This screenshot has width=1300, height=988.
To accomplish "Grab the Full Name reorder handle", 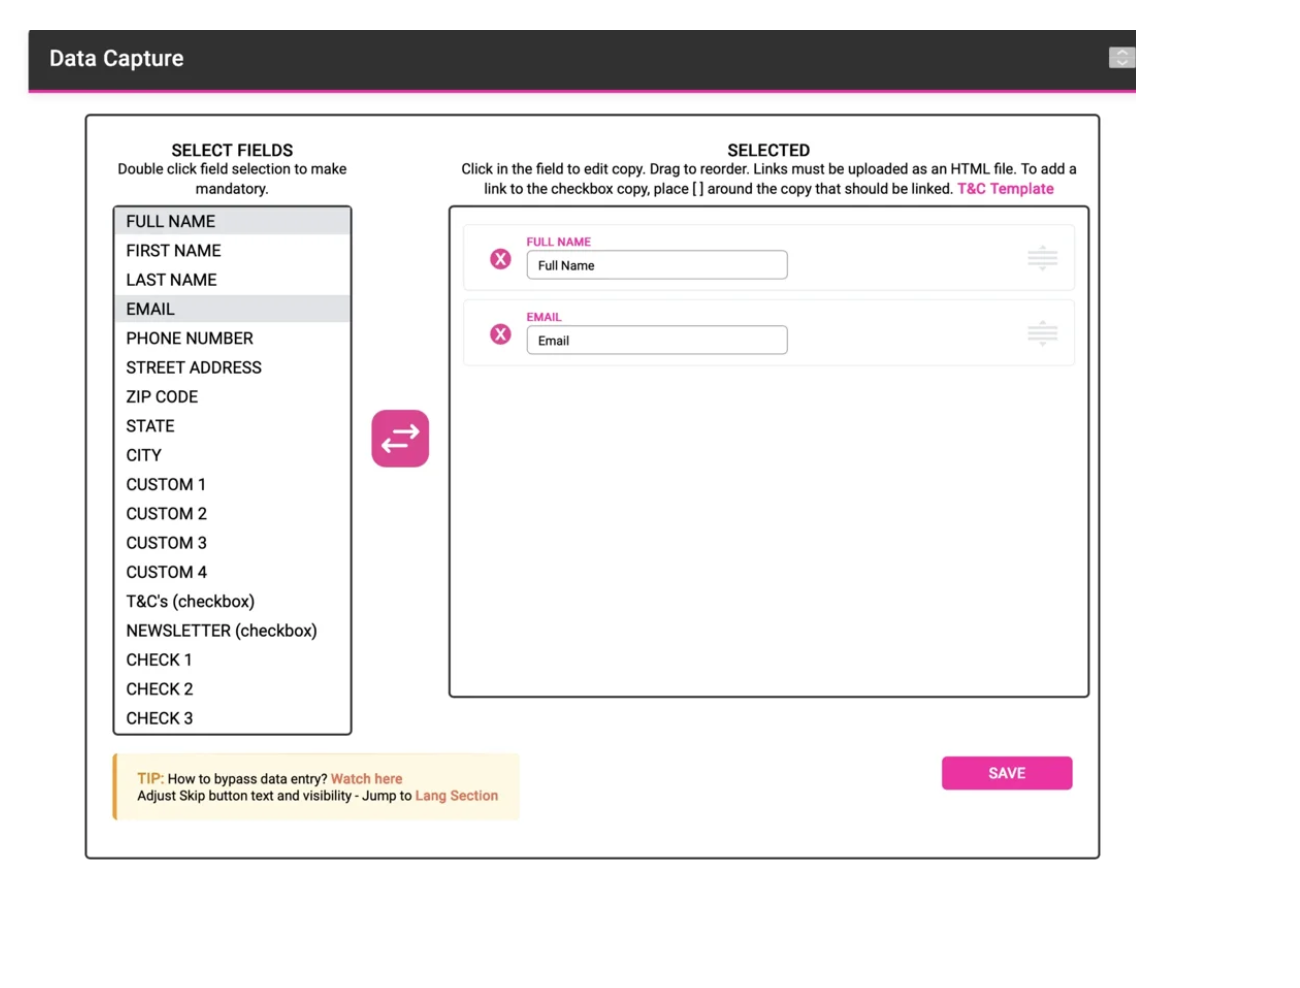I will coord(1042,258).
